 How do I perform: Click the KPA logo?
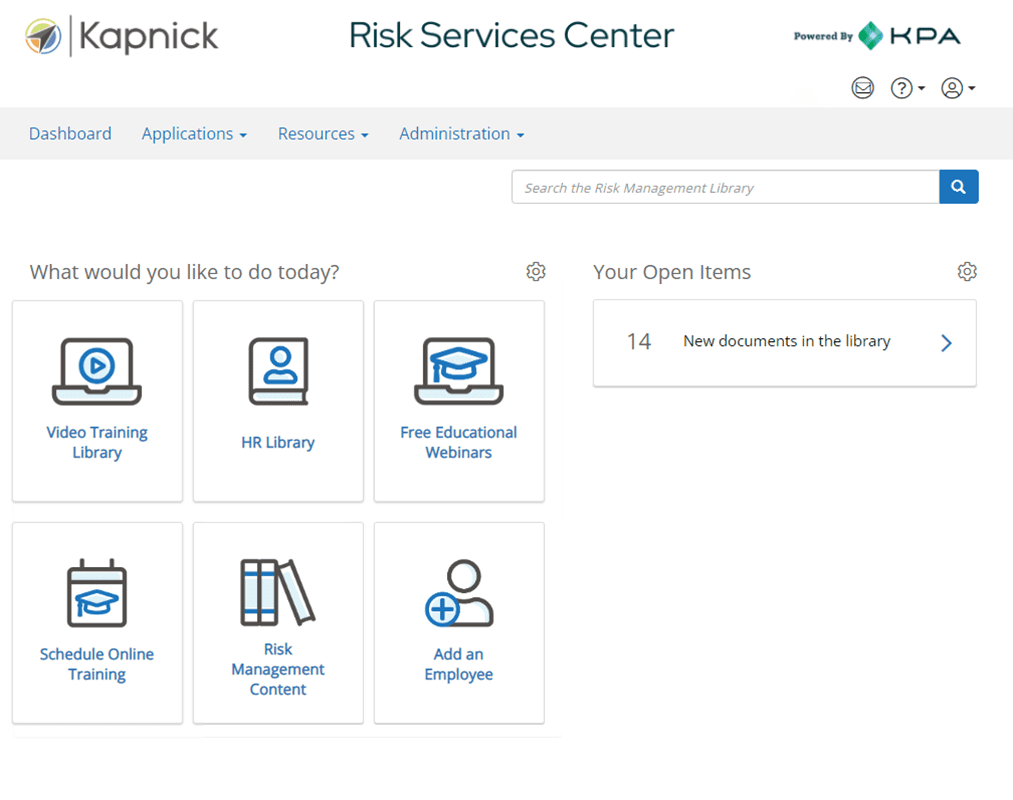(x=910, y=36)
